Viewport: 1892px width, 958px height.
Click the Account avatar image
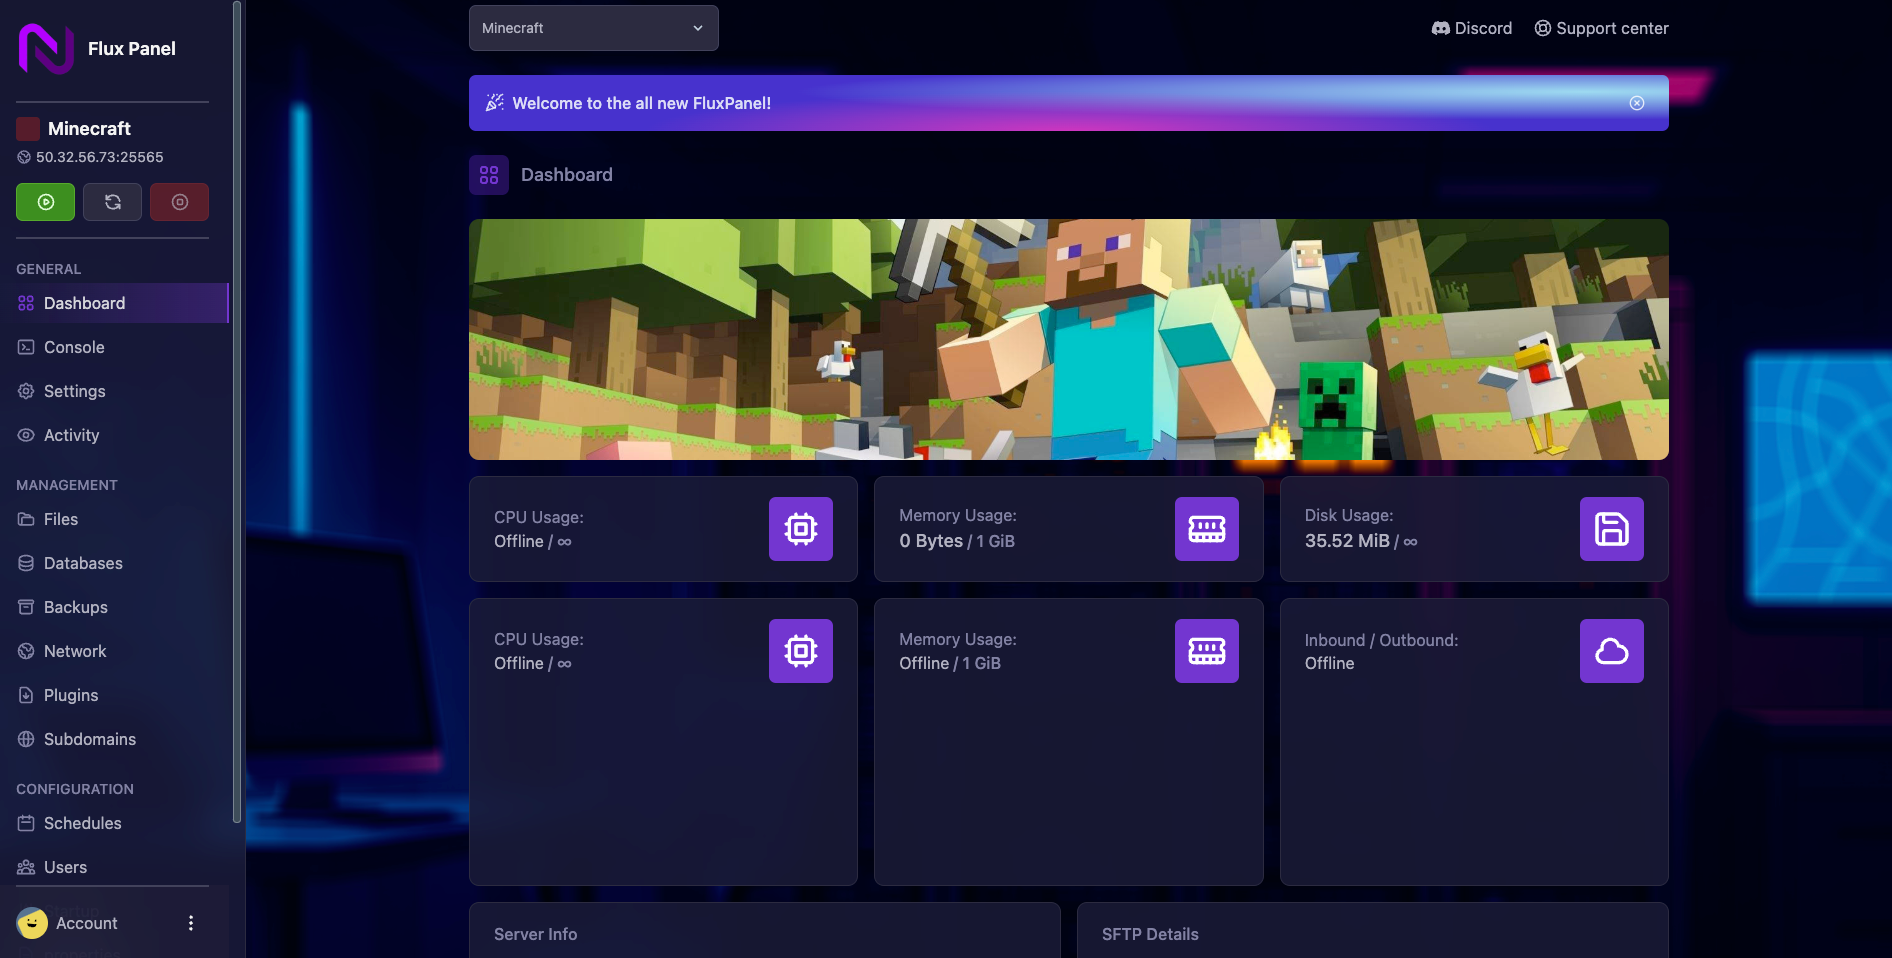(x=32, y=923)
